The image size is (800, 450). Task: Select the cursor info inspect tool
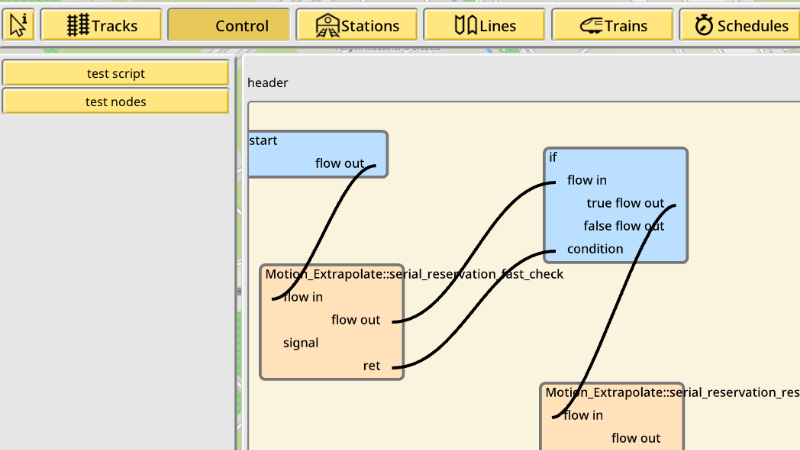point(18,25)
